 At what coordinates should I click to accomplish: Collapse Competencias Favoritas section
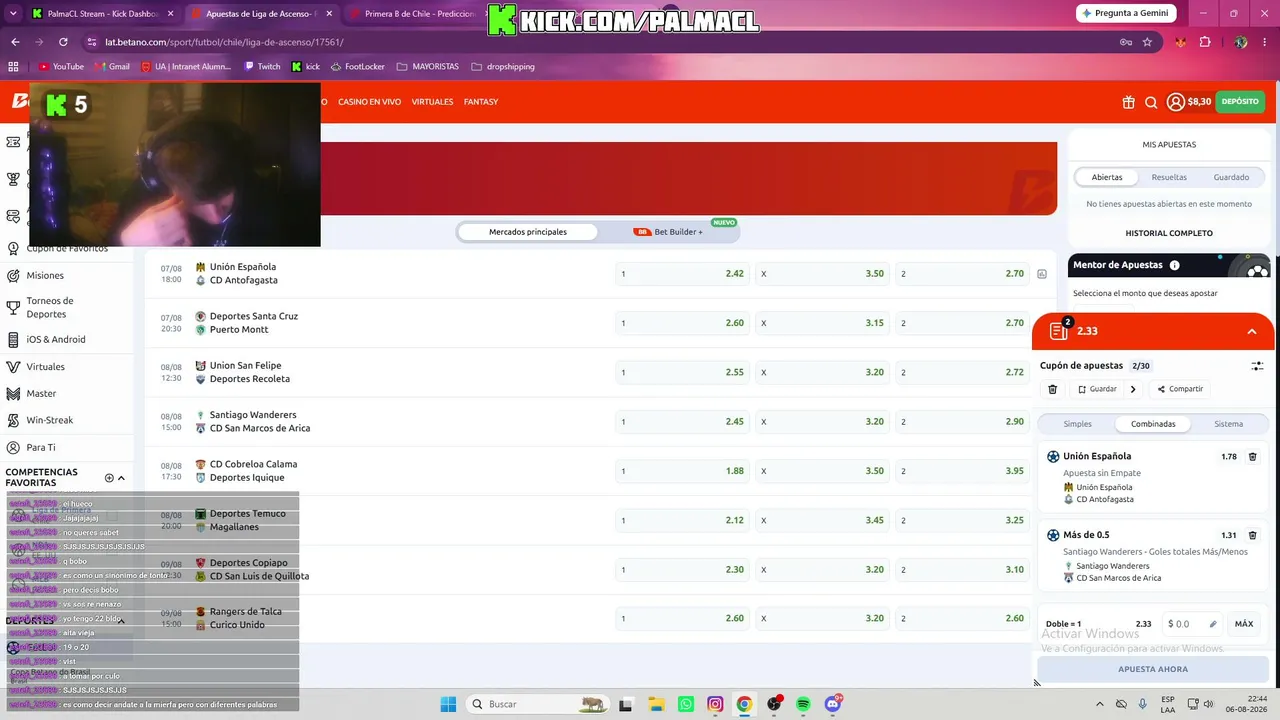pyautogui.click(x=122, y=478)
